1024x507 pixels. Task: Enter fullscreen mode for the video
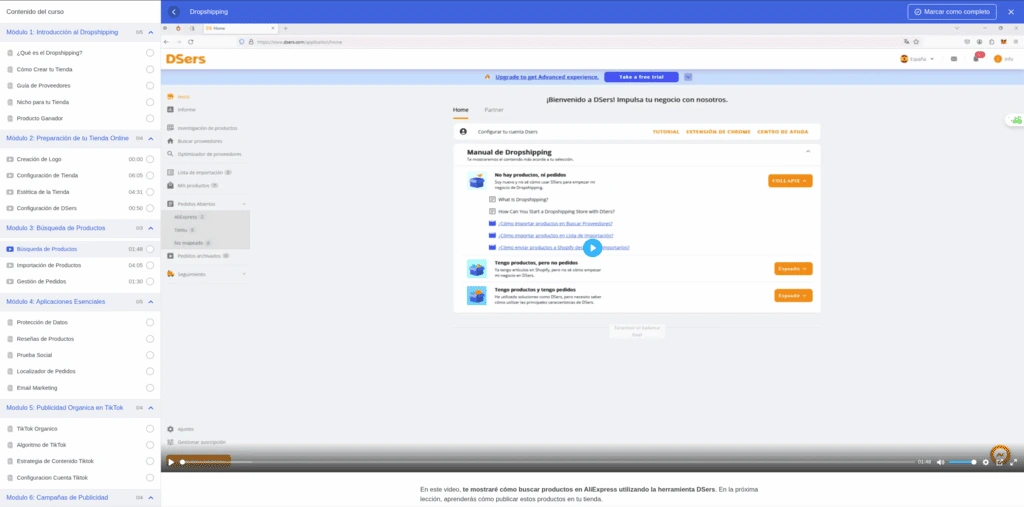coord(1012,462)
